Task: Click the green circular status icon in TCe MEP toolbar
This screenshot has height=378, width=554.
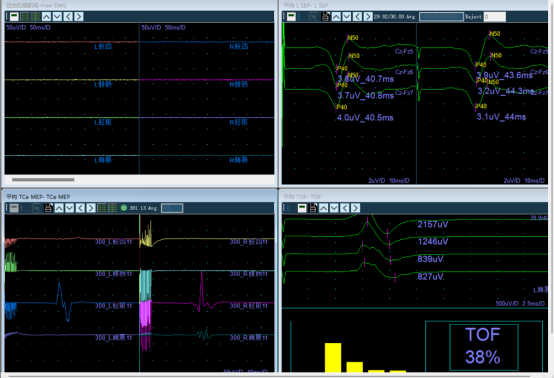Action: point(123,208)
